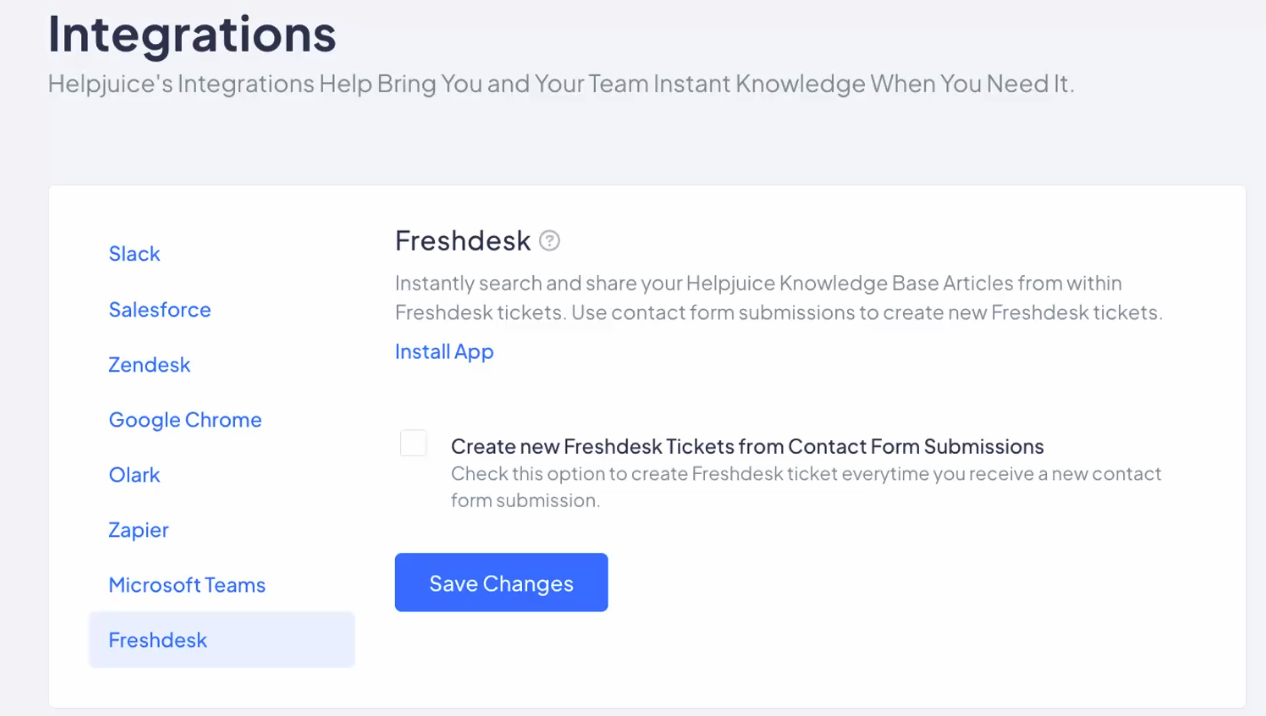Open the Slack integration tab
The height and width of the screenshot is (716, 1266).
[134, 254]
